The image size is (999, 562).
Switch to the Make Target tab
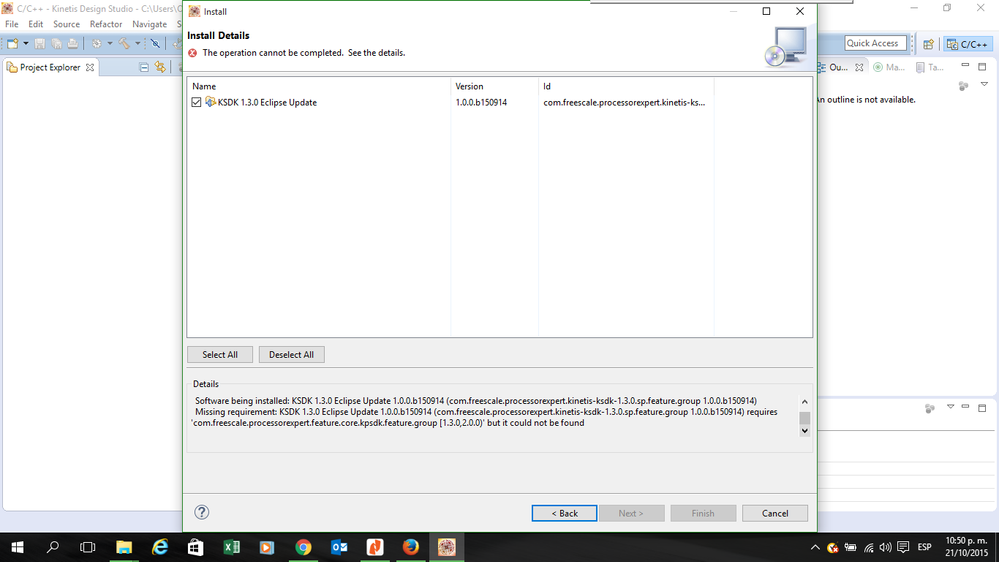889,67
